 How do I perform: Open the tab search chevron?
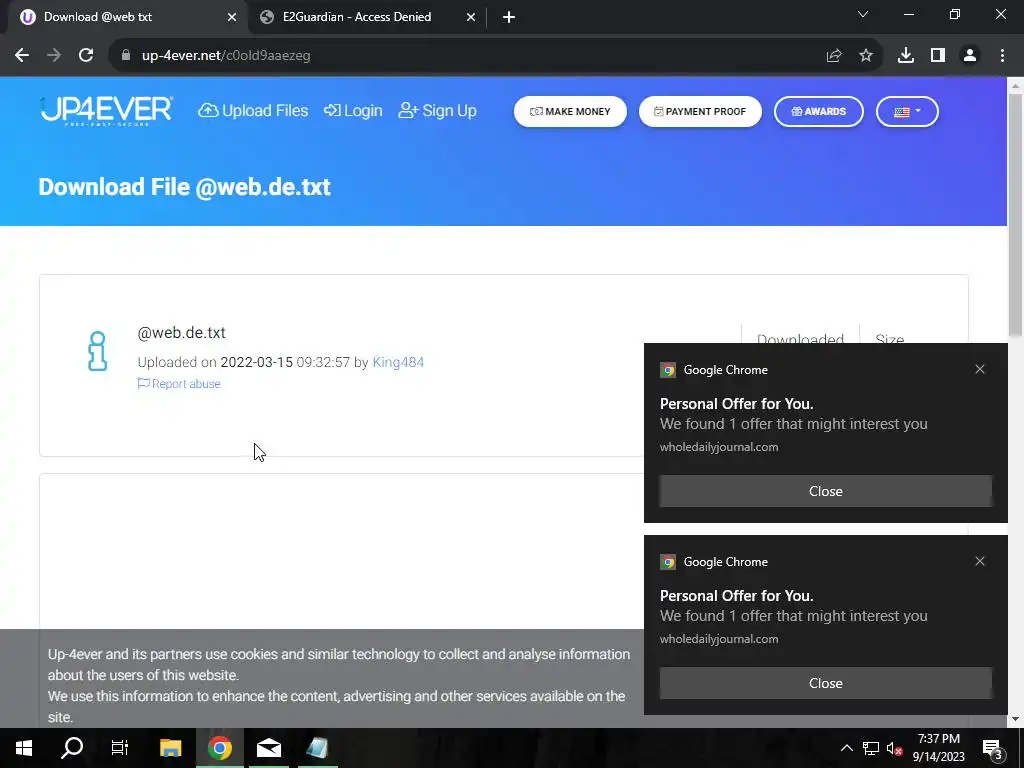pyautogui.click(x=863, y=14)
